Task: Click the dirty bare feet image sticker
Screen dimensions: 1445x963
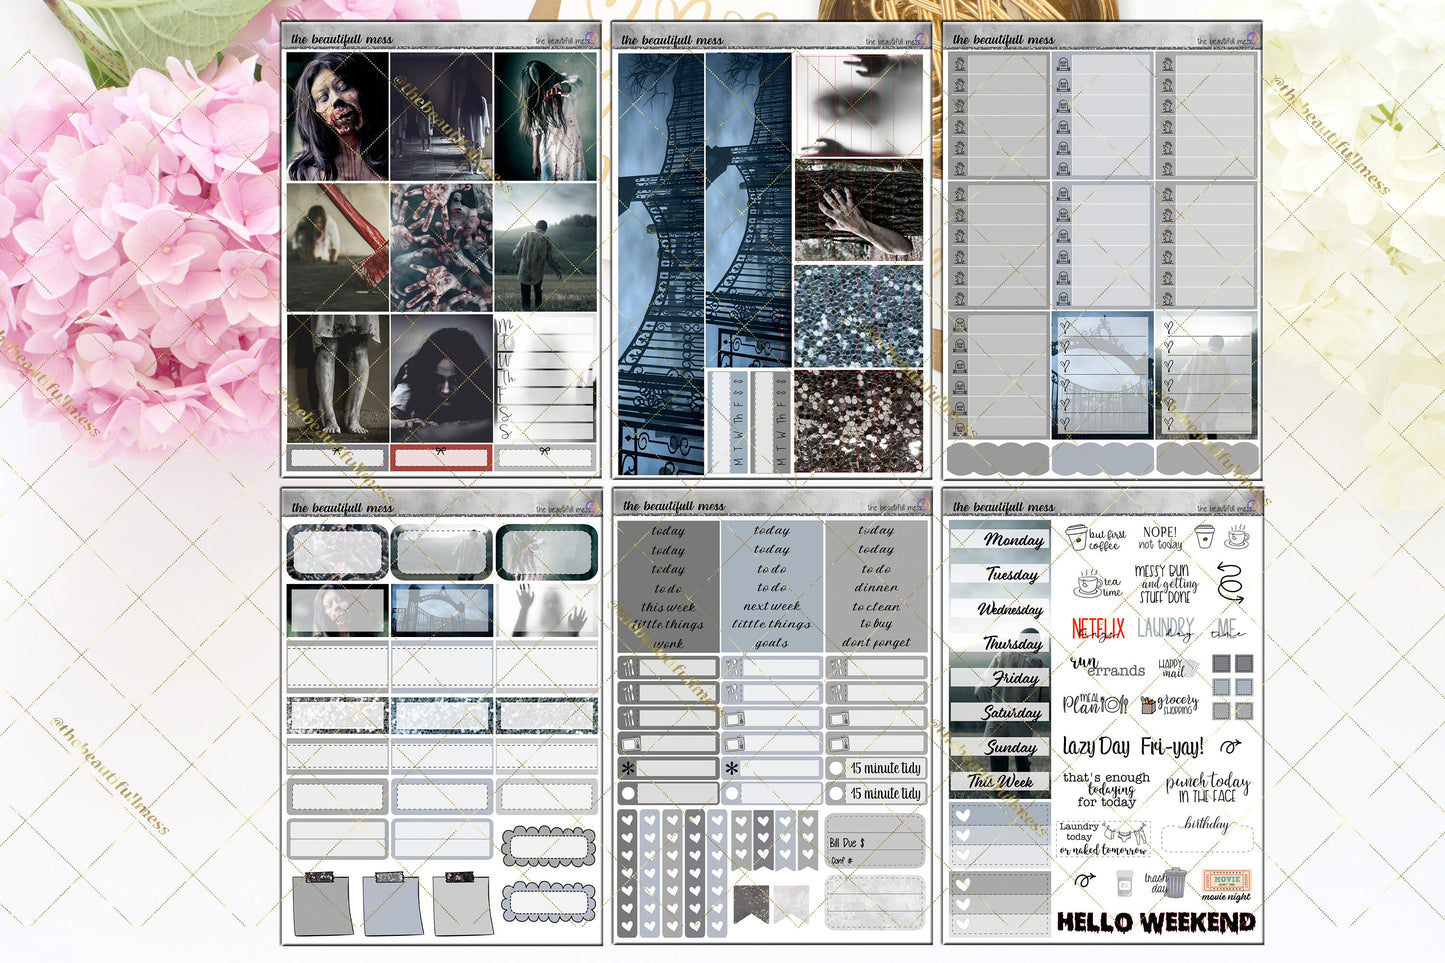Action: [x=337, y=378]
